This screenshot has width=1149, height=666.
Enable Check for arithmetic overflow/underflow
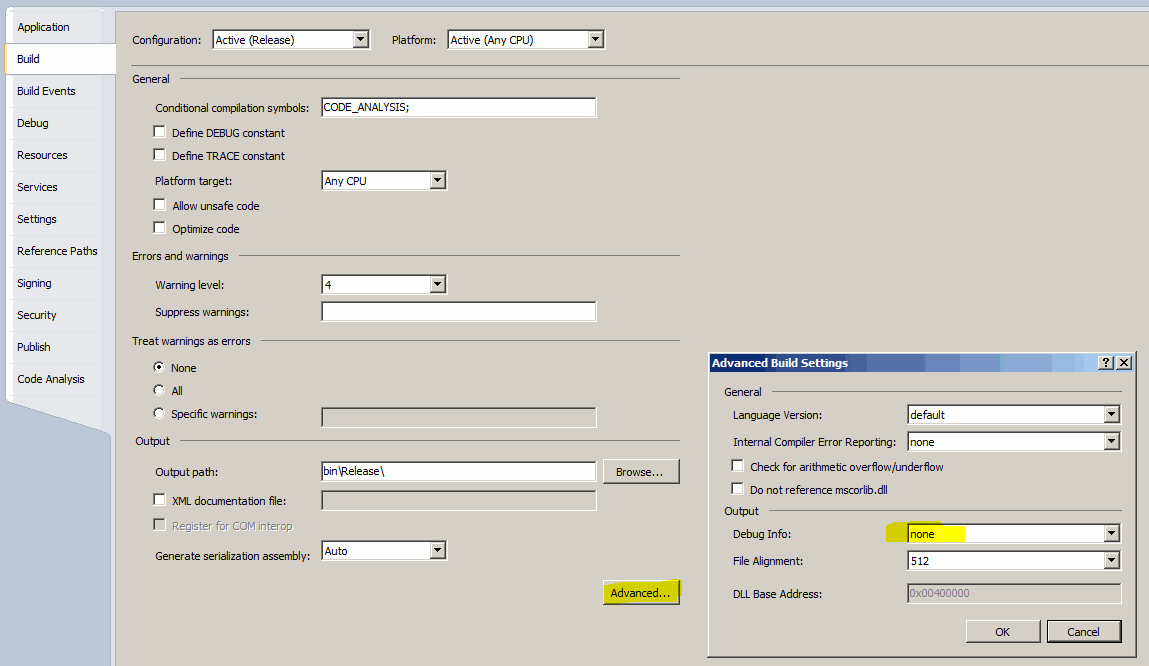tap(738, 466)
